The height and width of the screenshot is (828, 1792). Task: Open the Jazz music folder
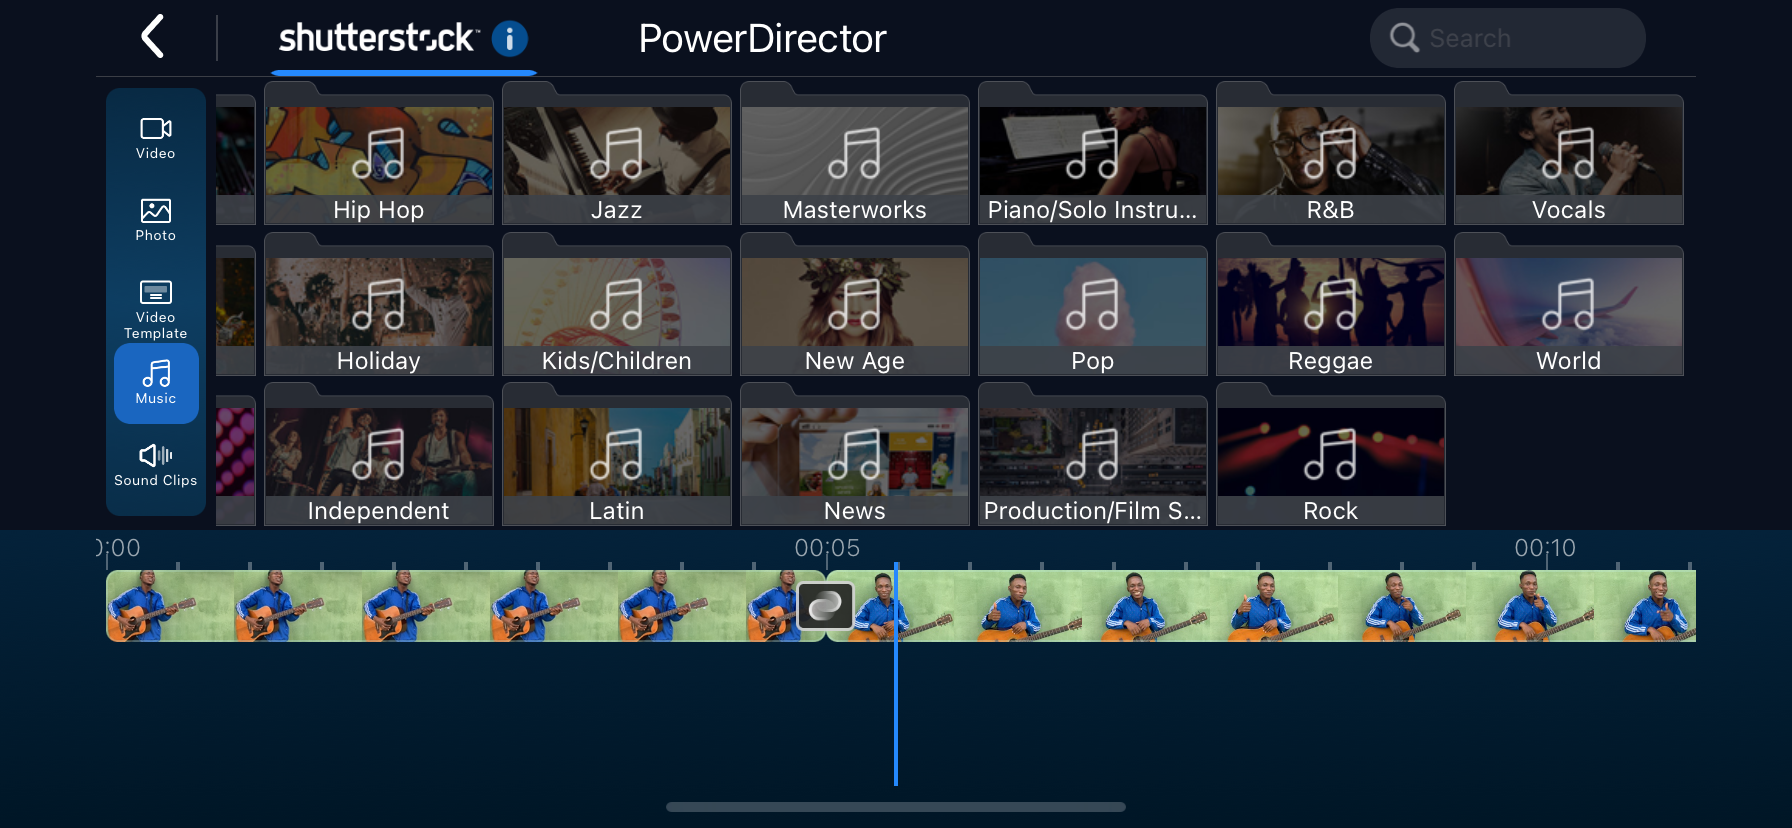click(617, 153)
